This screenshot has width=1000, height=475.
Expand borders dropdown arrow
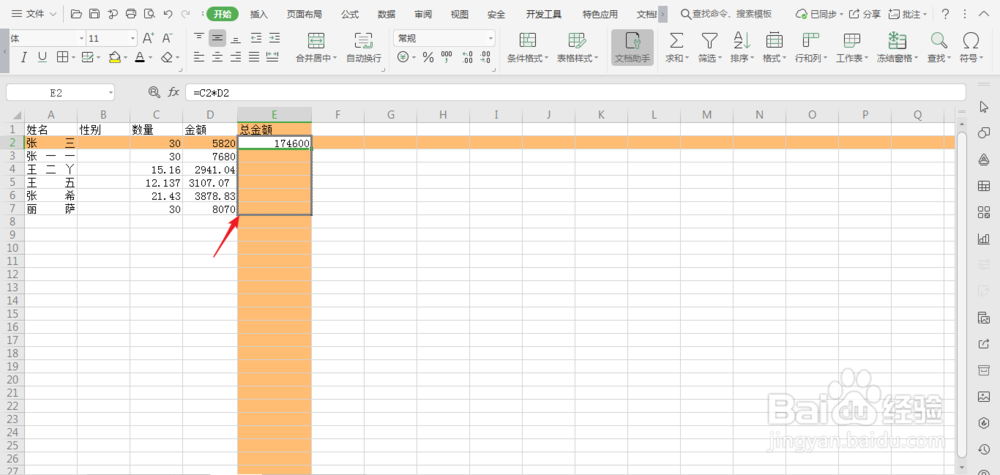point(74,58)
